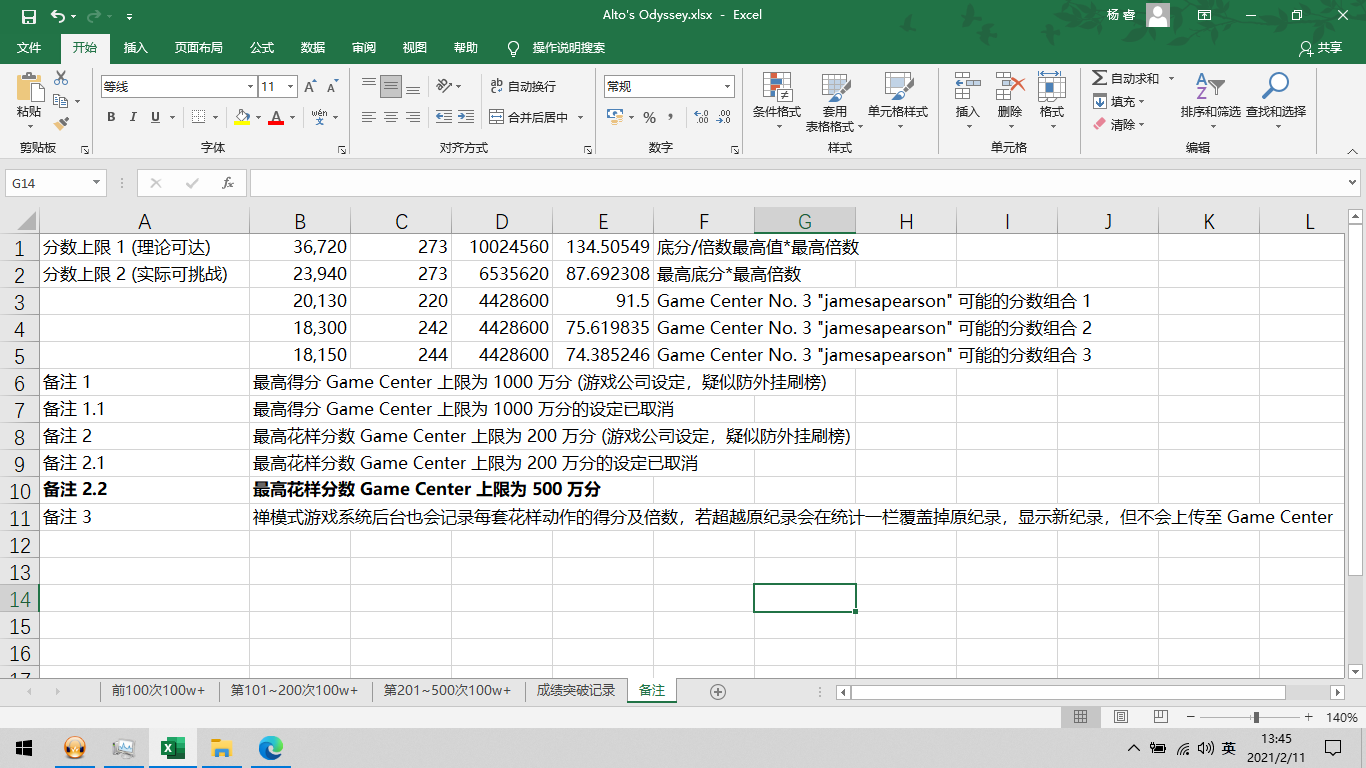Add a new sheet with plus icon
The width and height of the screenshot is (1366, 768).
[x=717, y=691]
